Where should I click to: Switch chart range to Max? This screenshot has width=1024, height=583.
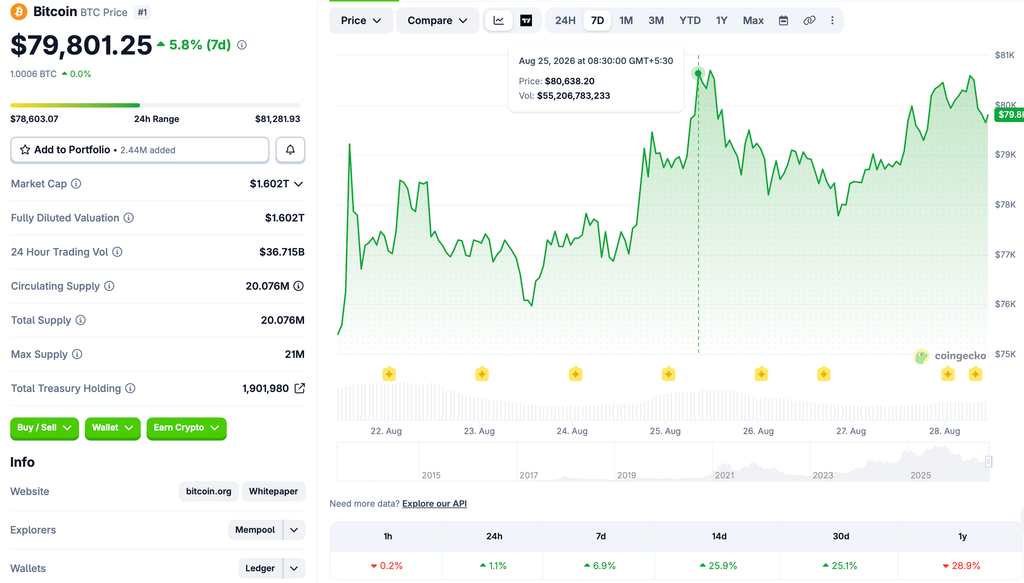click(753, 20)
